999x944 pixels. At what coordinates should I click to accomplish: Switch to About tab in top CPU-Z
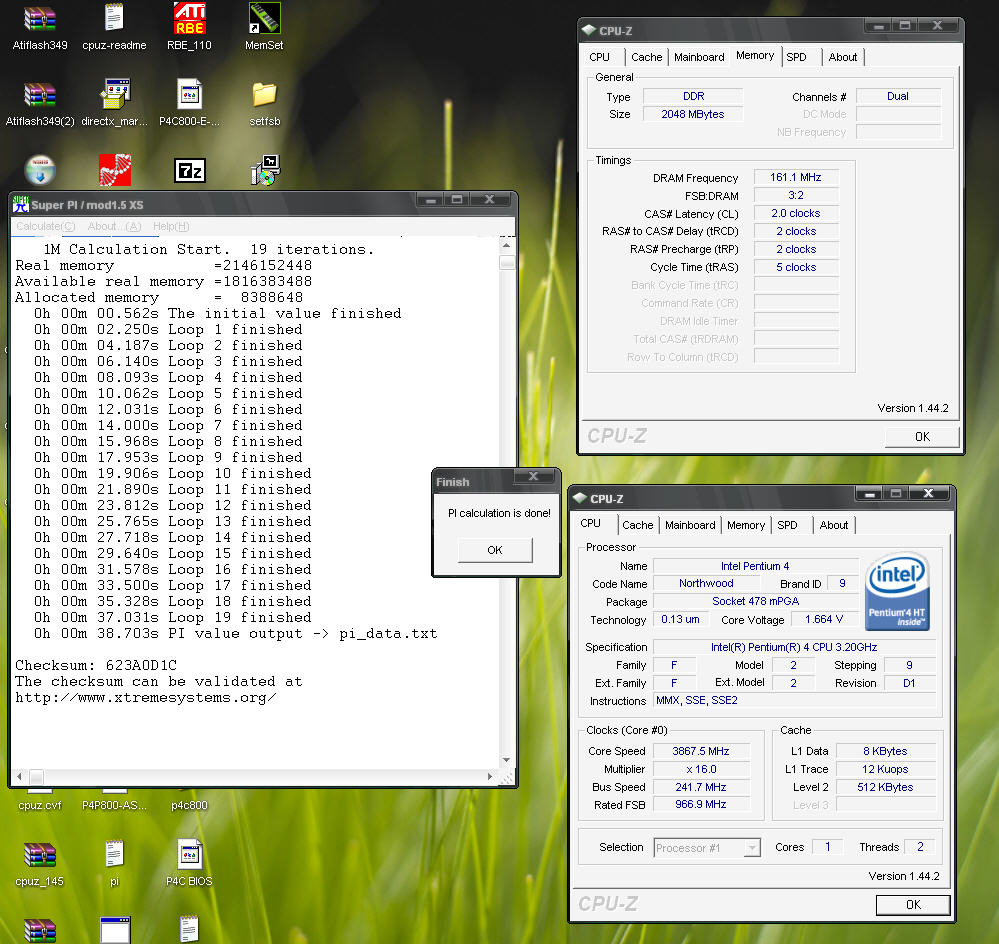pos(842,57)
